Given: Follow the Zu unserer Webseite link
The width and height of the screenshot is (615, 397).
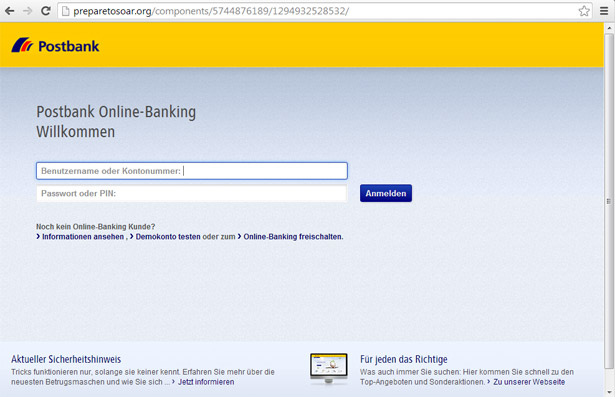Looking at the screenshot, I should pos(529,382).
